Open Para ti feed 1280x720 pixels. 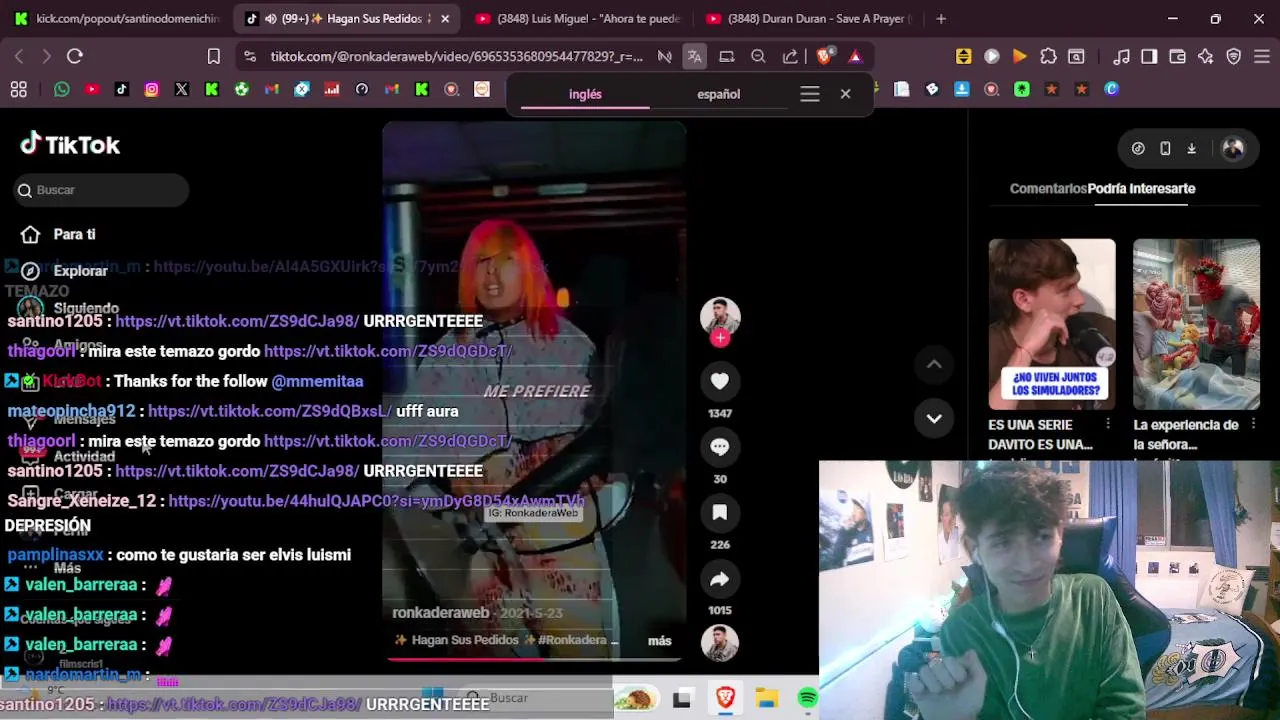pyautogui.click(x=74, y=234)
